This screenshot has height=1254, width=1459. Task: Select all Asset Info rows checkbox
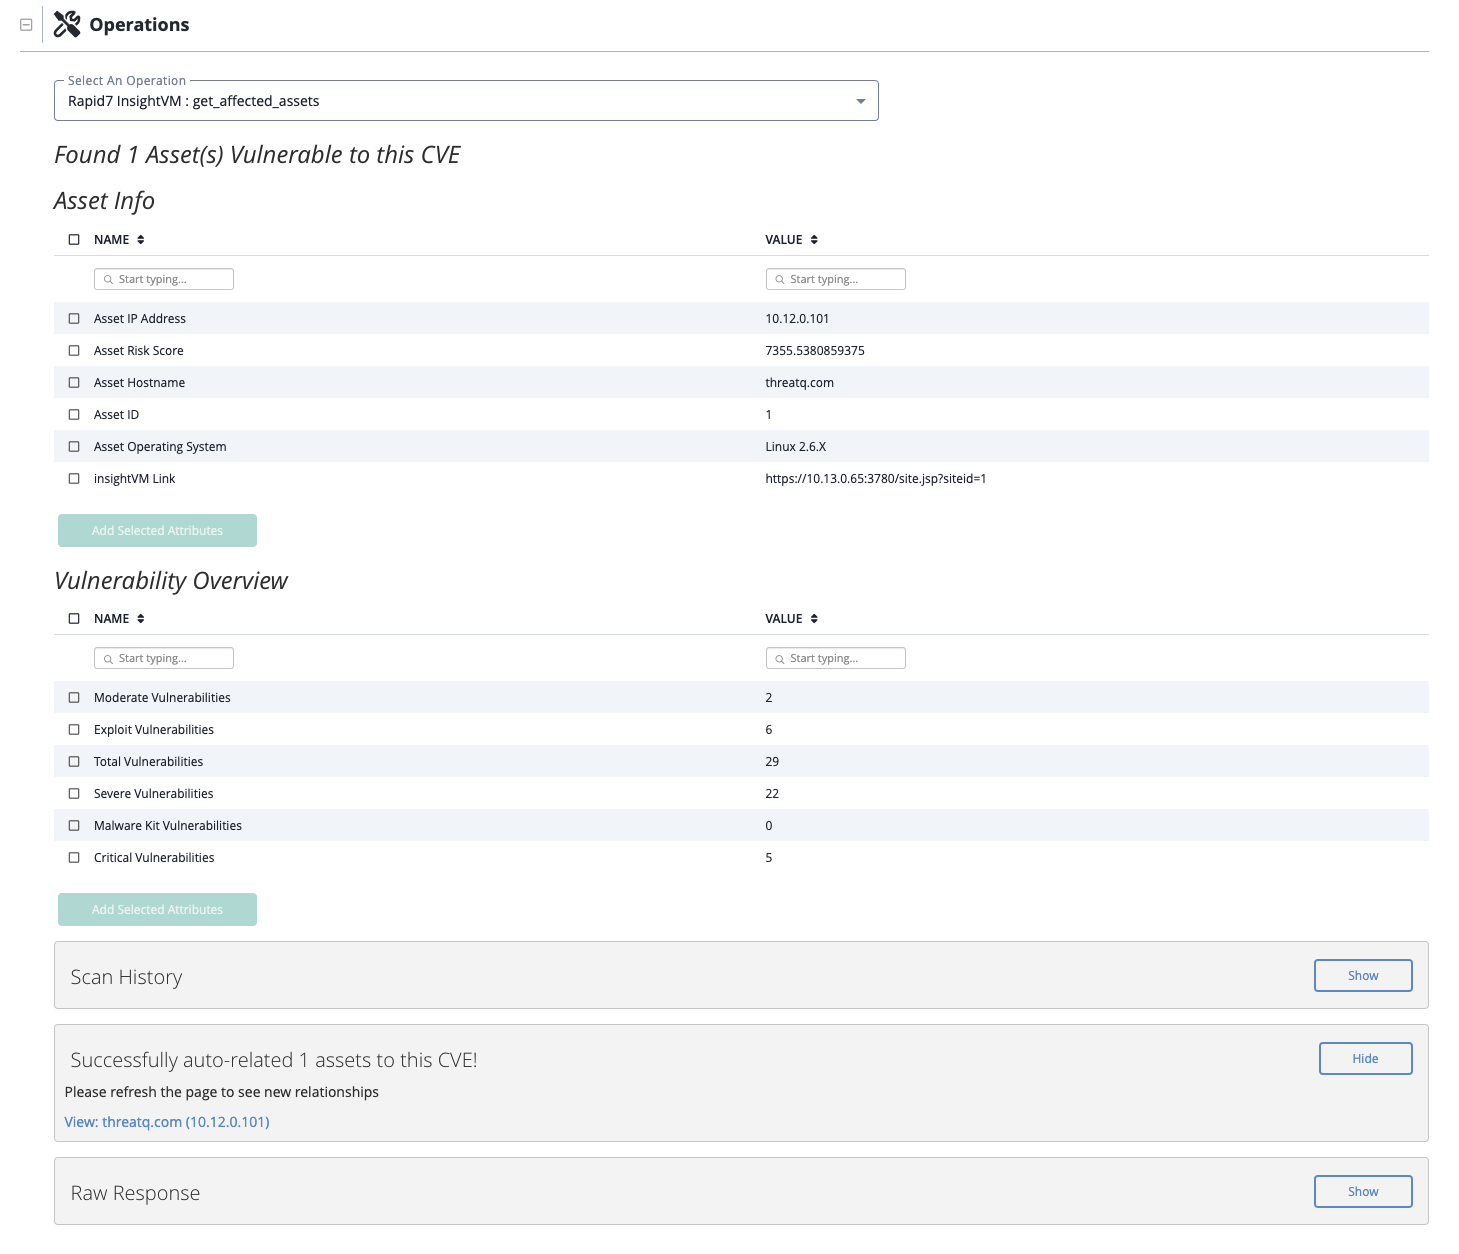click(74, 240)
